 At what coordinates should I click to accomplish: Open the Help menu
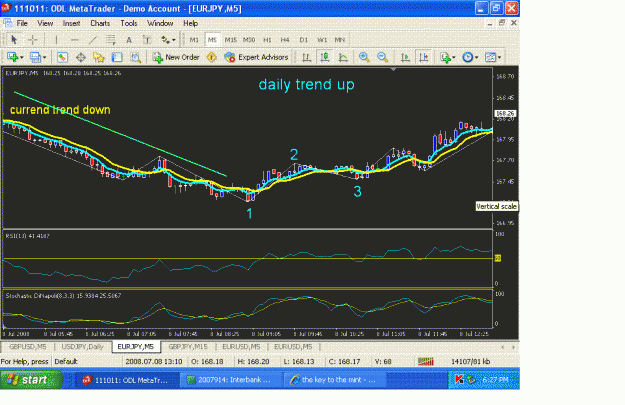coord(191,23)
